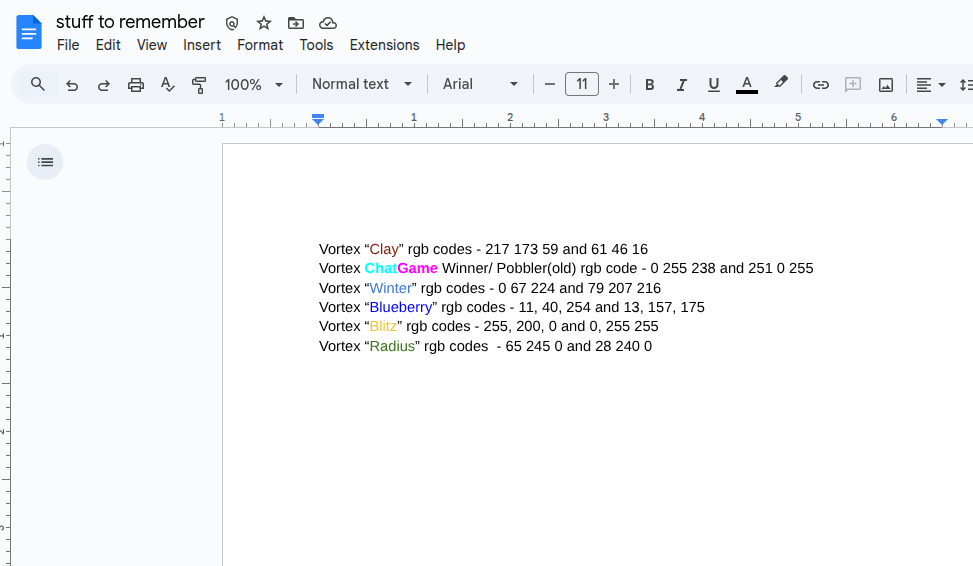Insert an image
The height and width of the screenshot is (566, 973).
tap(886, 84)
